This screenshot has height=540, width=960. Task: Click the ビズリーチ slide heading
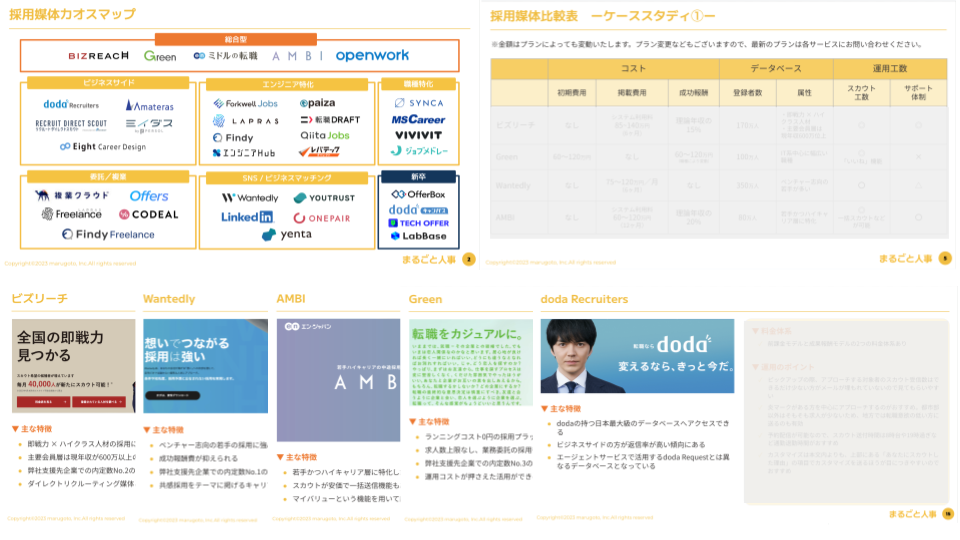pos(40,298)
